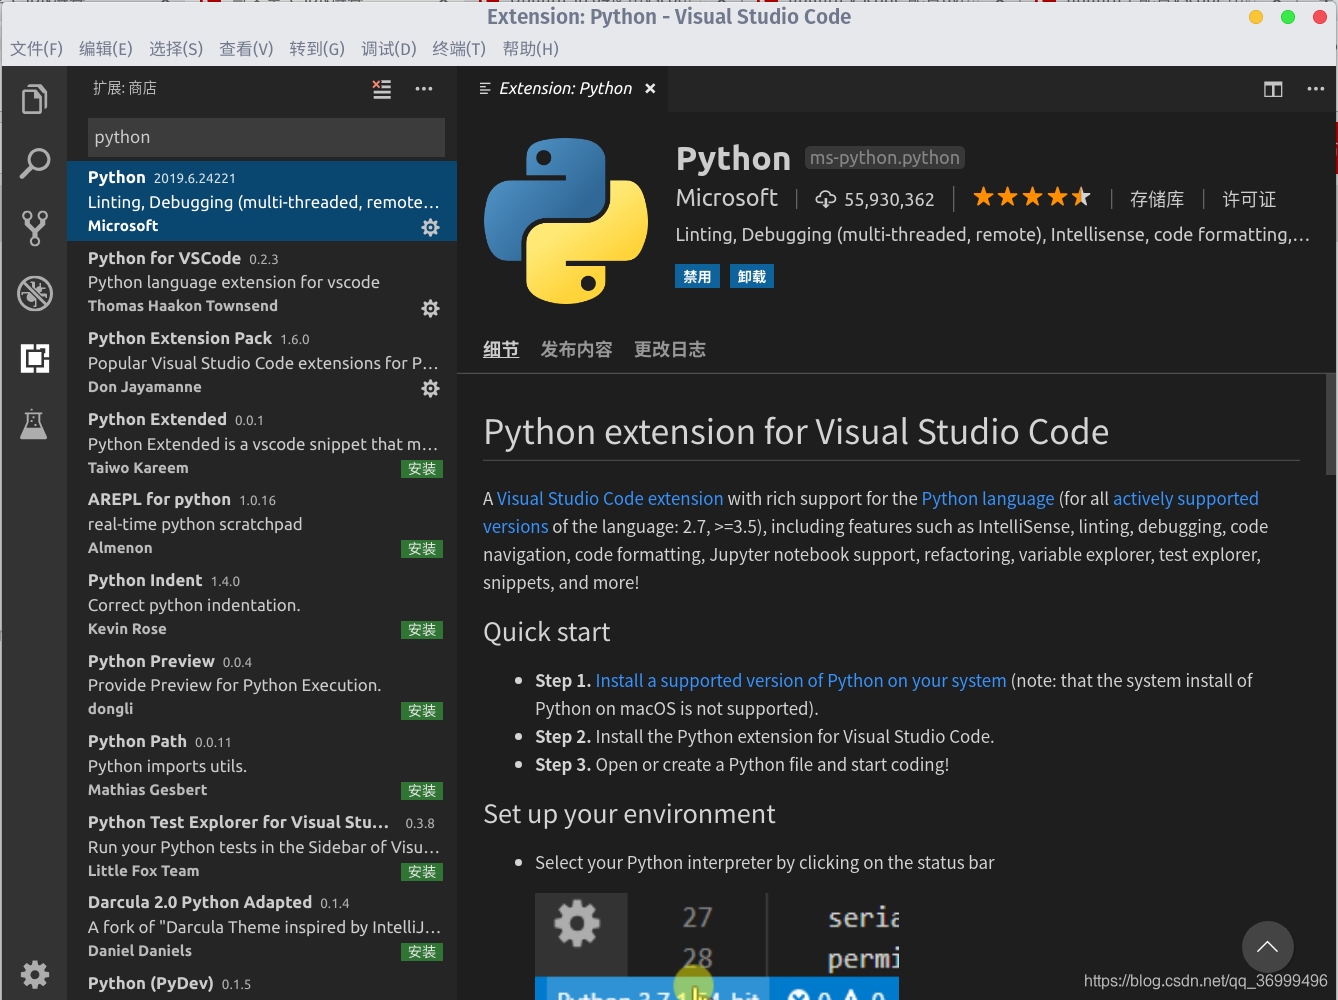Open the actively supported versions link

(x=1185, y=499)
